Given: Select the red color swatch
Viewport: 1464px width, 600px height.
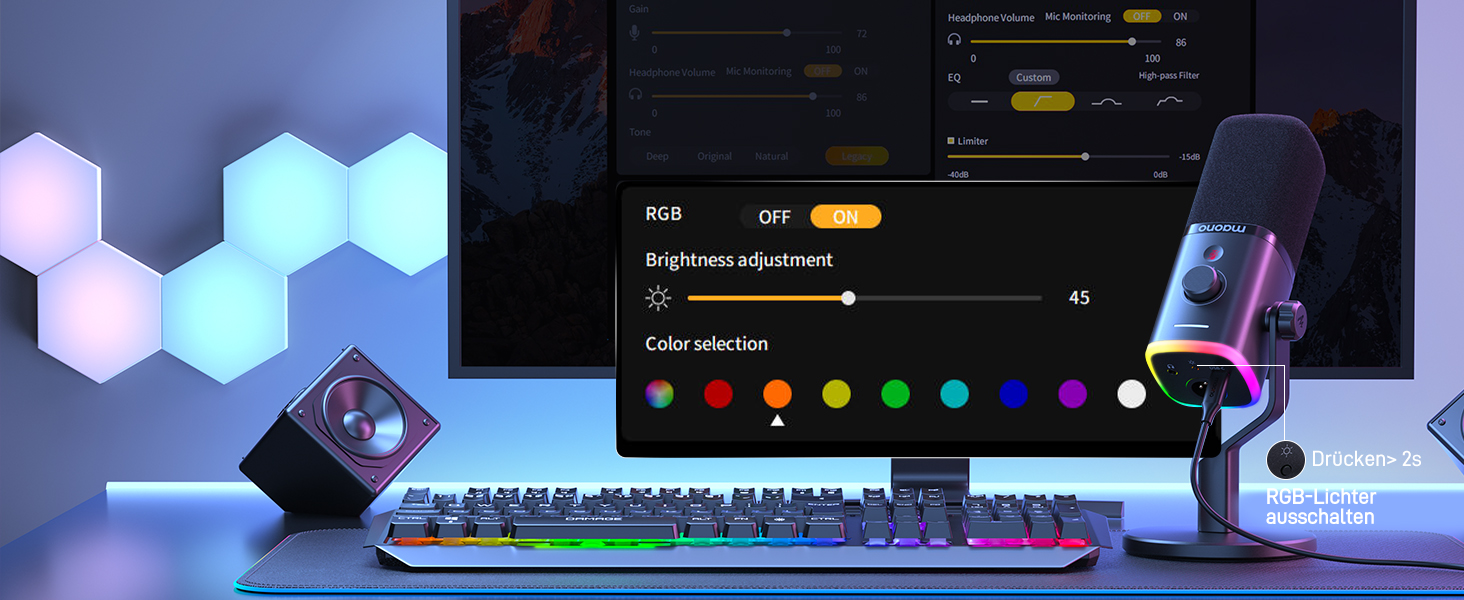Looking at the screenshot, I should click(718, 394).
